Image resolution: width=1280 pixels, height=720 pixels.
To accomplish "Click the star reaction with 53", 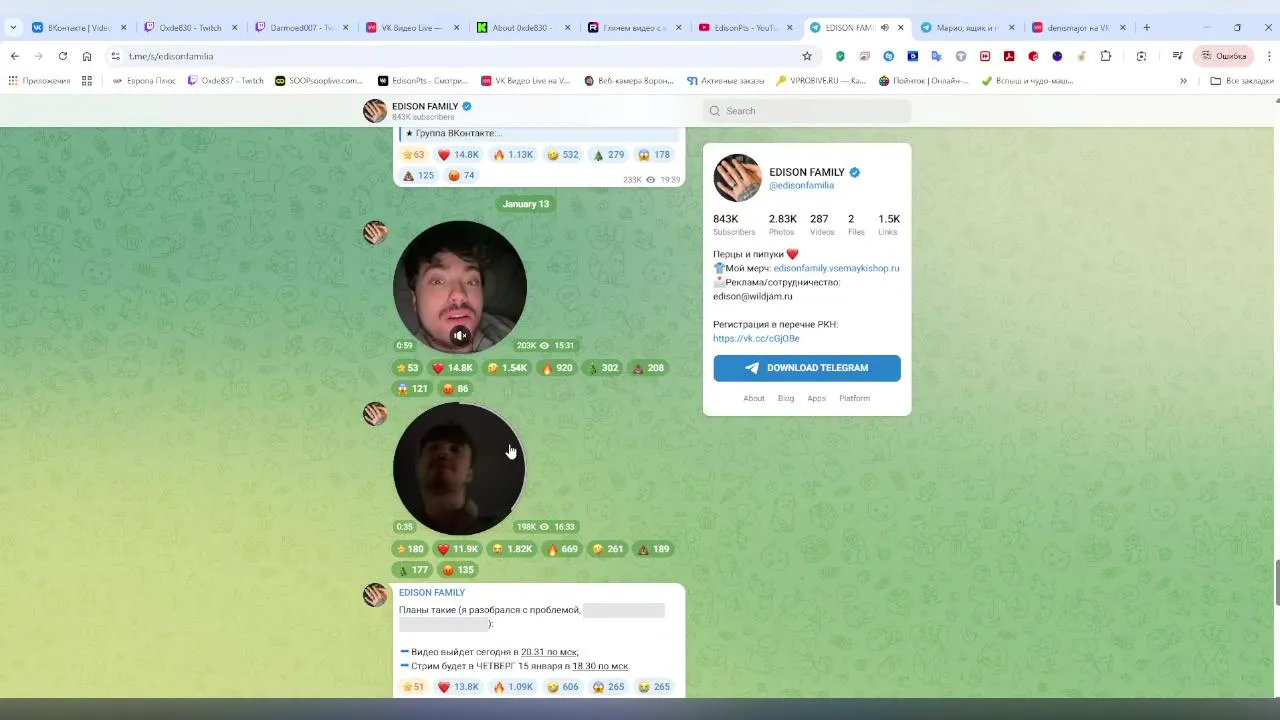I will 408,368.
